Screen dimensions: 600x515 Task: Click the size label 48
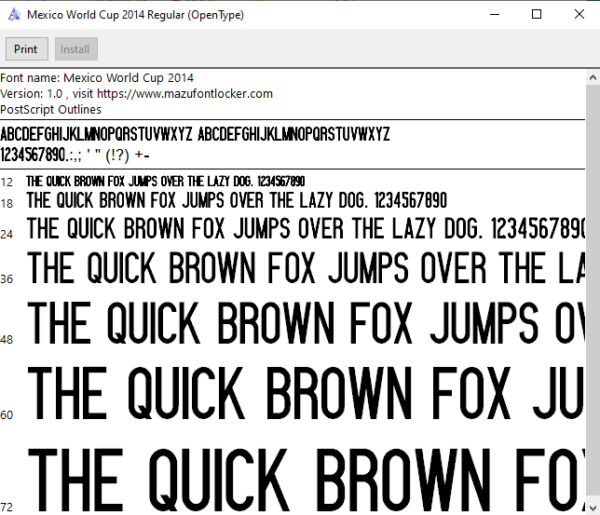coord(7,339)
